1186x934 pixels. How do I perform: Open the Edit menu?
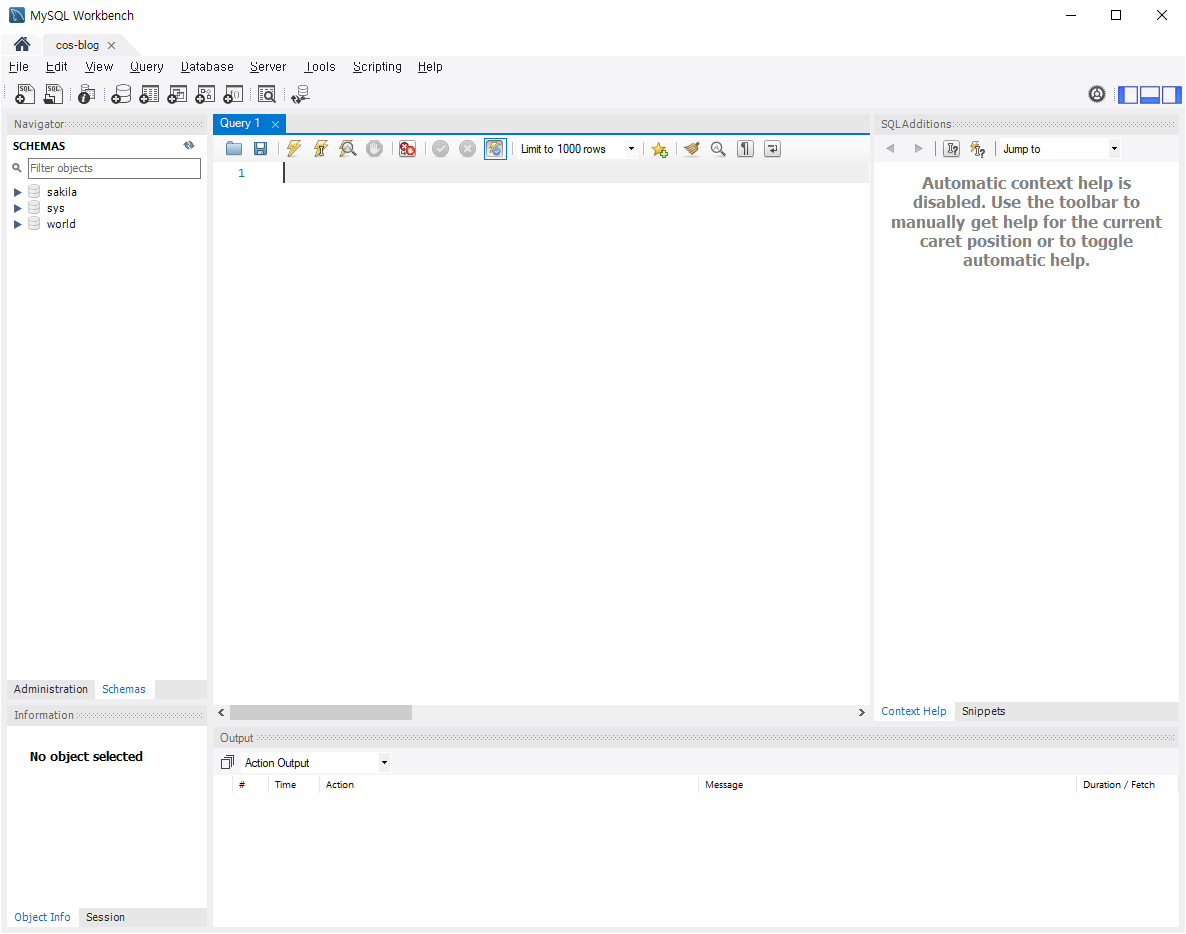click(x=57, y=67)
